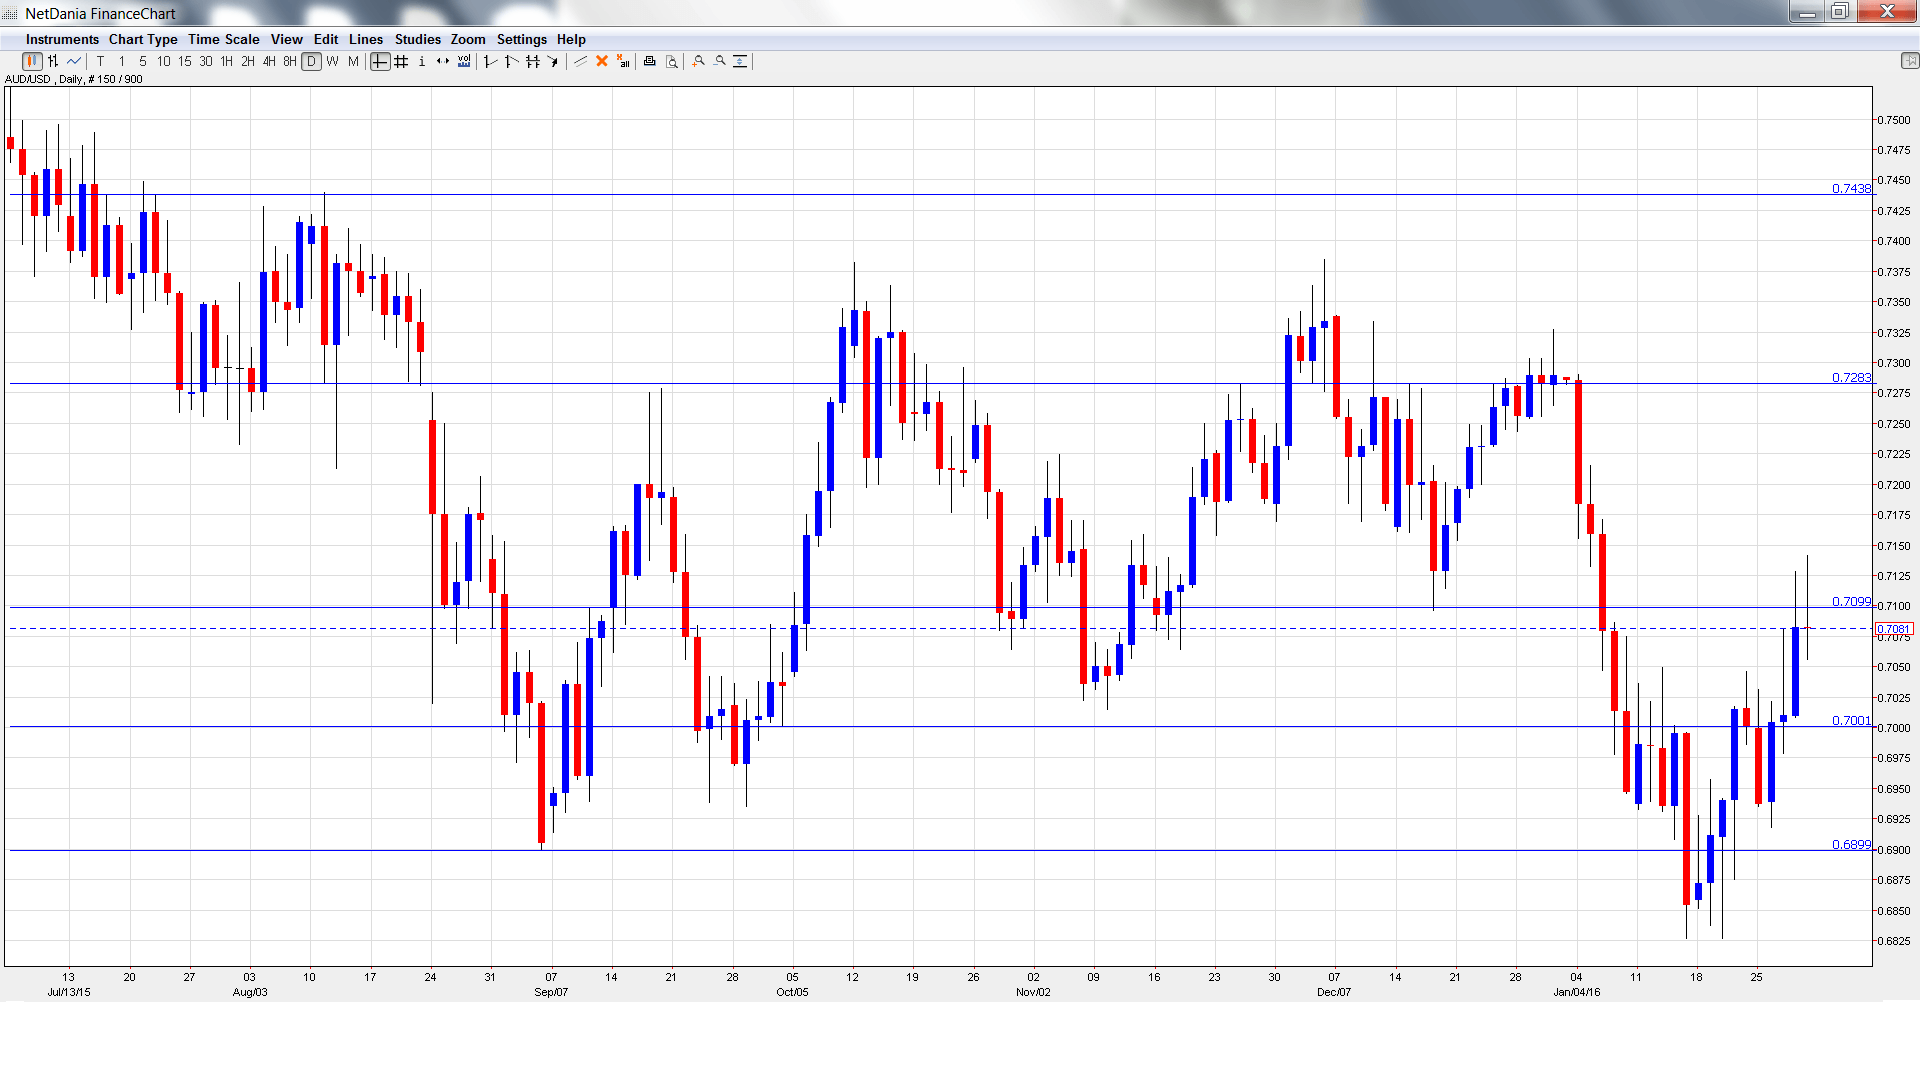The height and width of the screenshot is (1080, 1920).
Task: Click the Jan/04/16 date axis label
Action: point(1577,993)
